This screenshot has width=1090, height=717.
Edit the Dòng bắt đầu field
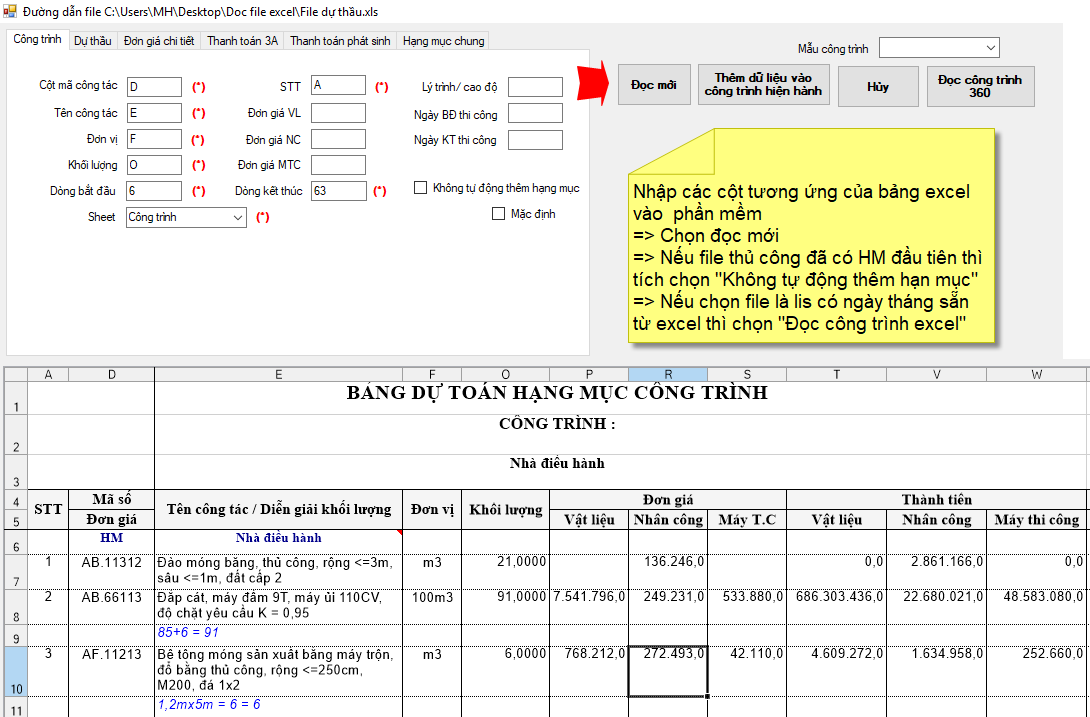[x=154, y=191]
